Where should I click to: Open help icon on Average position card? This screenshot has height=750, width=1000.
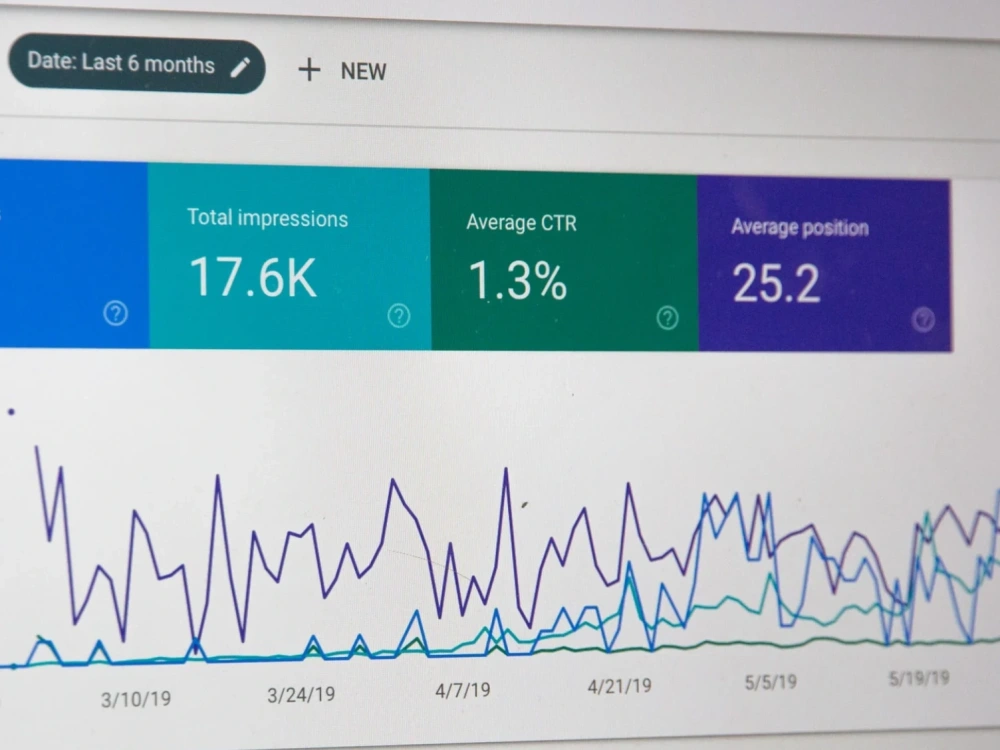923,320
